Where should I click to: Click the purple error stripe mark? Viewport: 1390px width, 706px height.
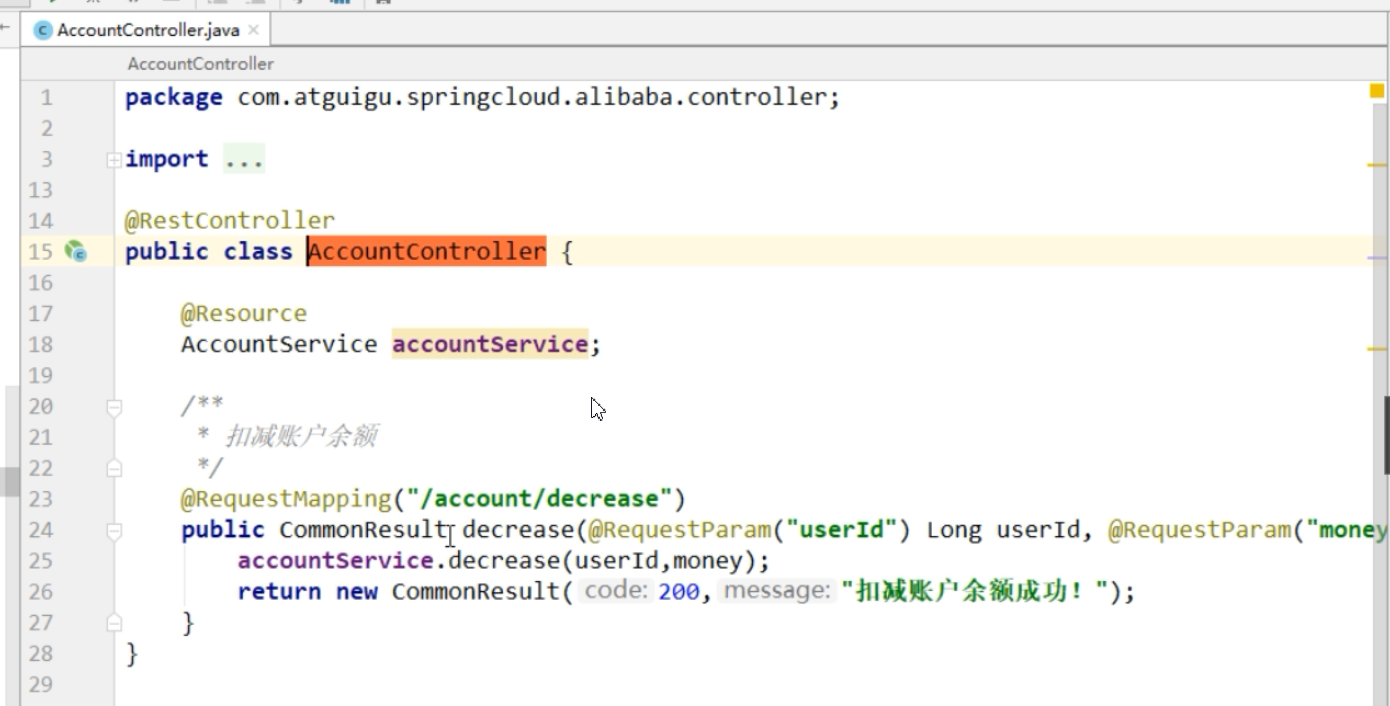coord(1376,257)
